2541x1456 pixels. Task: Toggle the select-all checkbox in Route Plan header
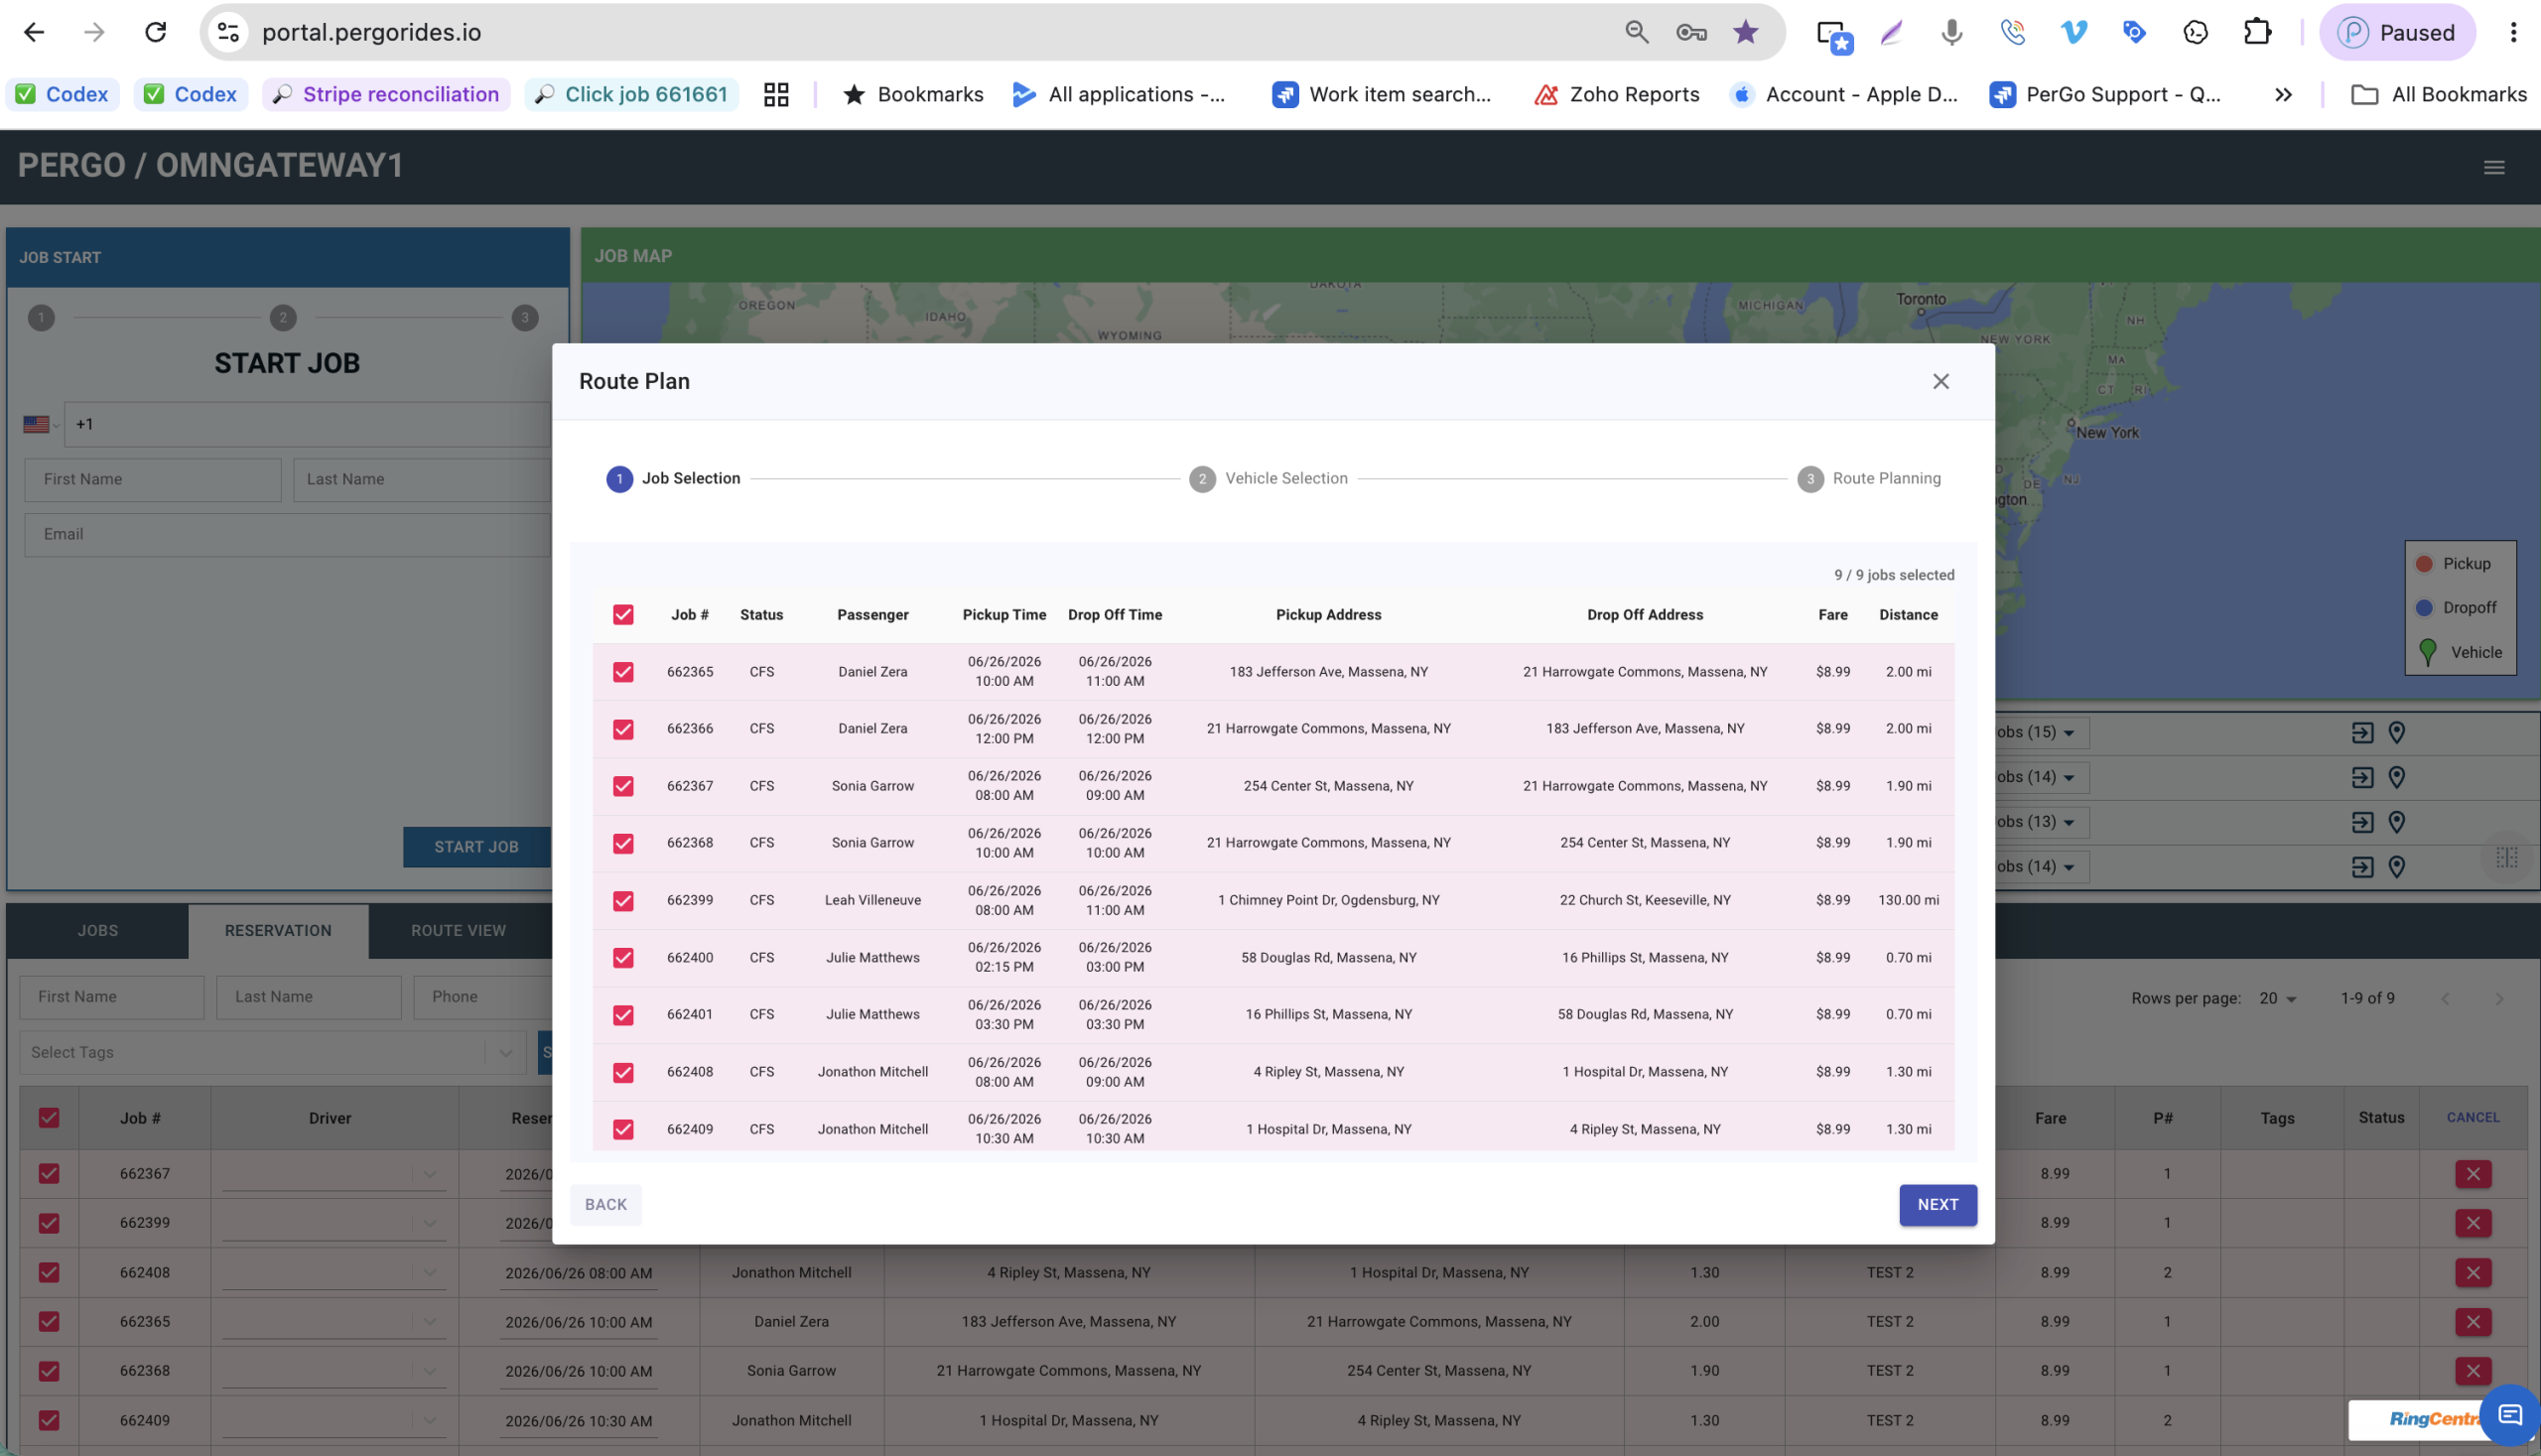(x=623, y=615)
